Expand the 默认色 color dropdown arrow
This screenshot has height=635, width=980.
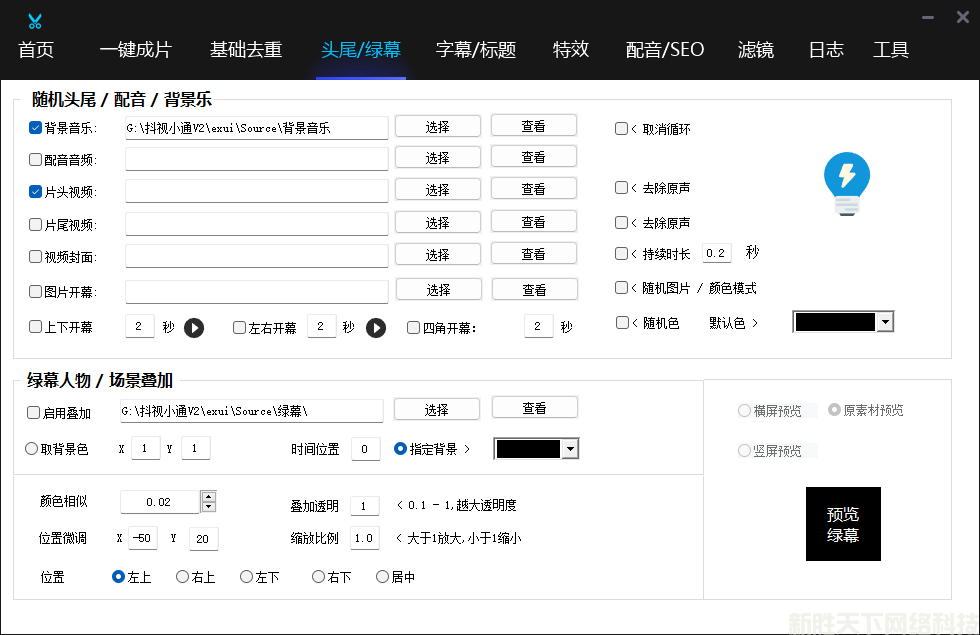point(884,322)
